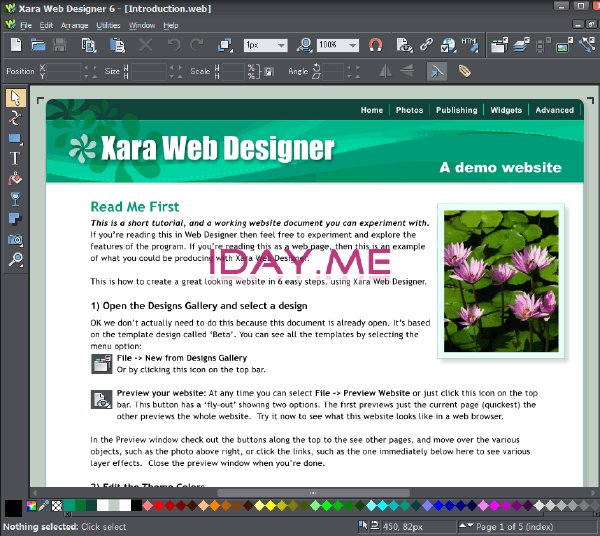This screenshot has height=536, width=600.
Task: Click Page 1 of 5 (index) status text
Action: click(515, 527)
